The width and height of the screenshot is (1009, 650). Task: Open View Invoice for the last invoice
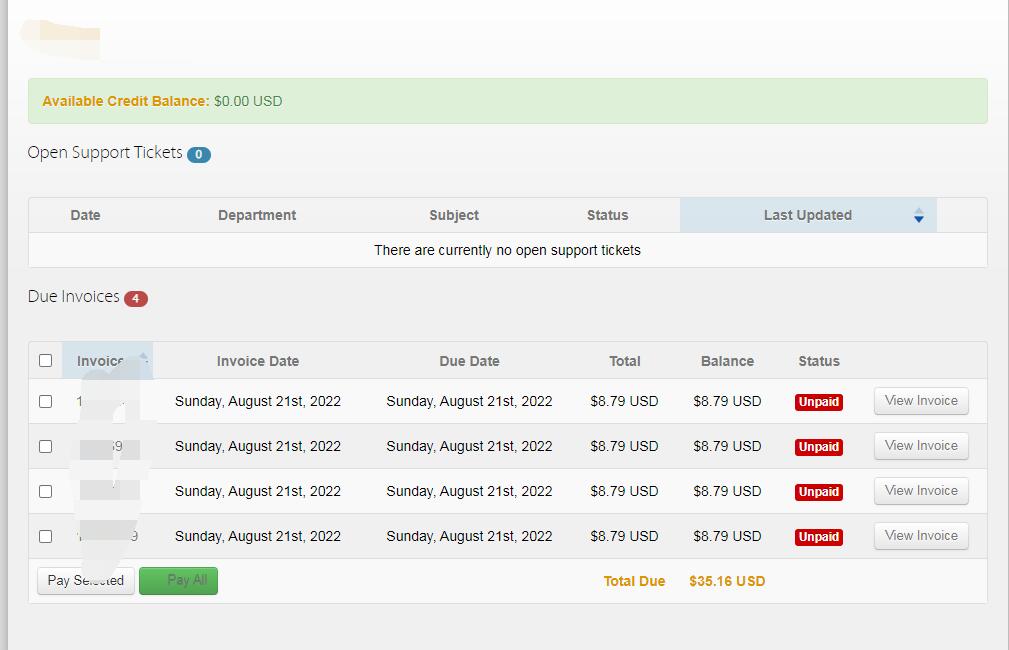coord(921,536)
